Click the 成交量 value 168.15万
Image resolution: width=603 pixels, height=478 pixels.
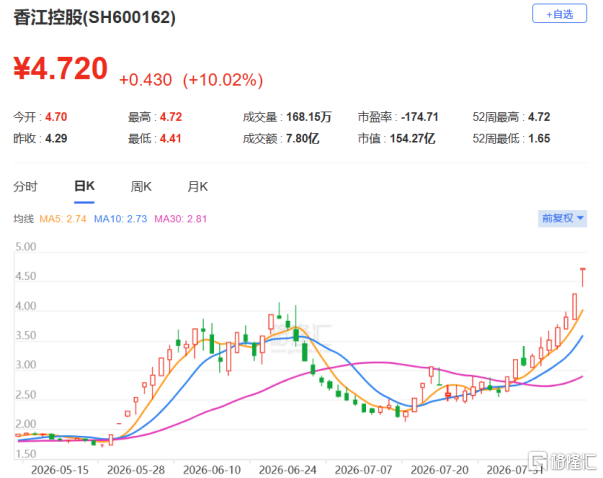click(309, 117)
